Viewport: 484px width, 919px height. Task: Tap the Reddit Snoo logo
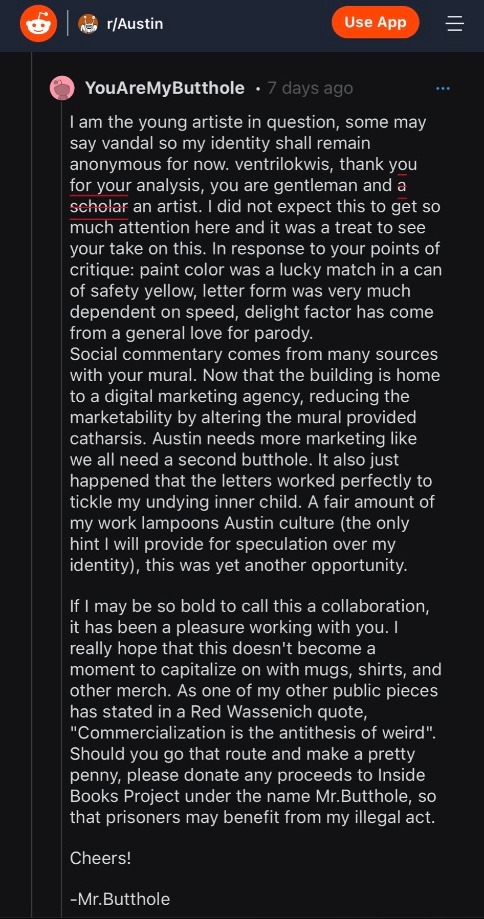pos(38,23)
